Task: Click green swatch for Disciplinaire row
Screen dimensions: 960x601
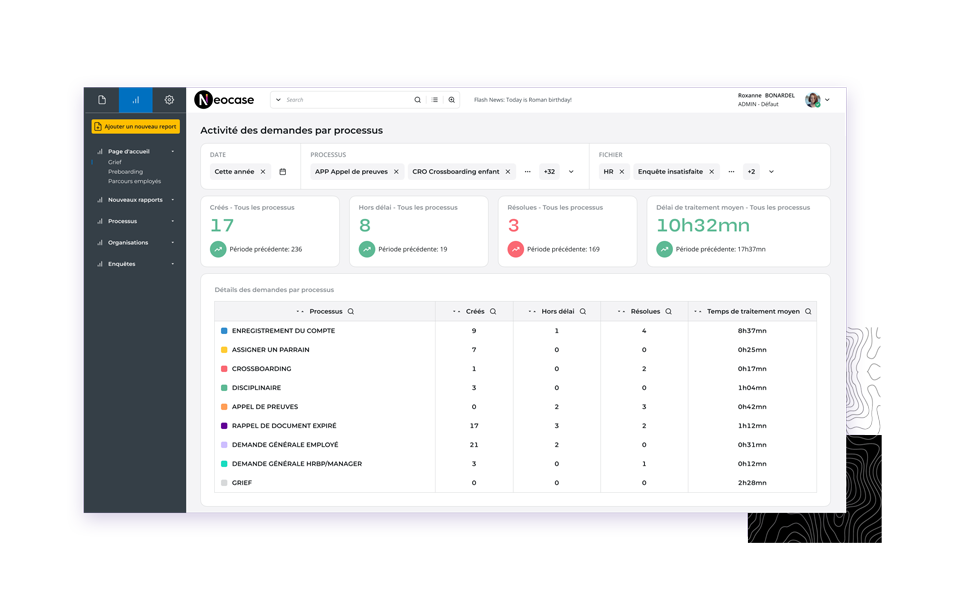Action: pos(224,387)
